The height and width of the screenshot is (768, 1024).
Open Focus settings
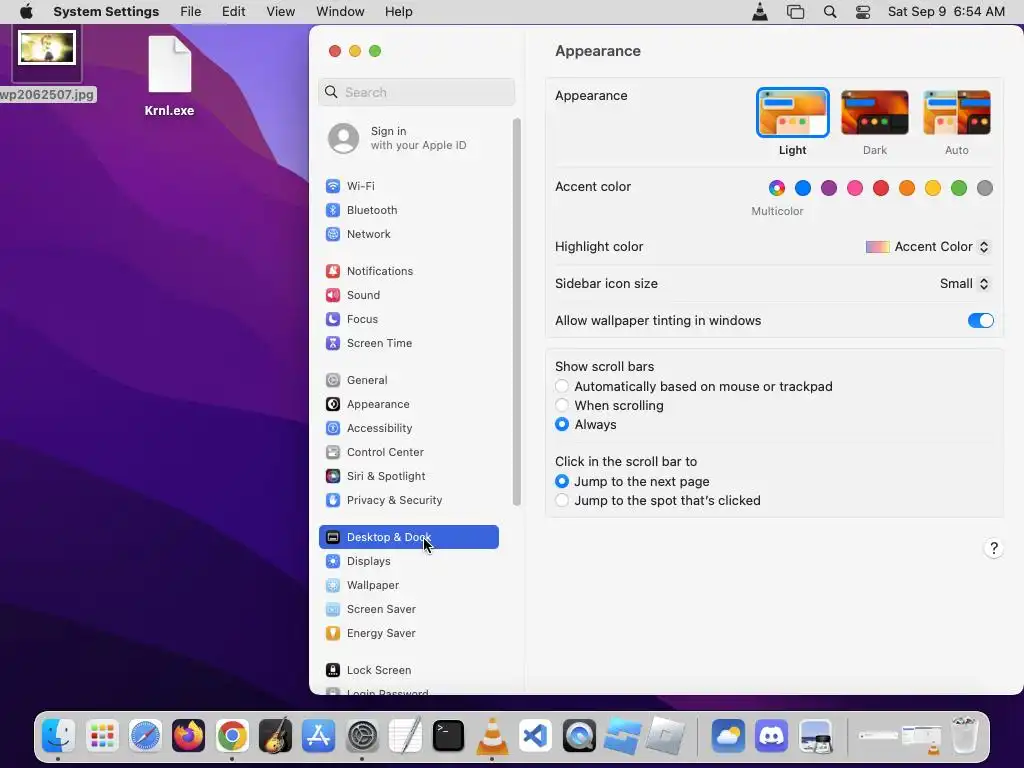click(x=409, y=319)
